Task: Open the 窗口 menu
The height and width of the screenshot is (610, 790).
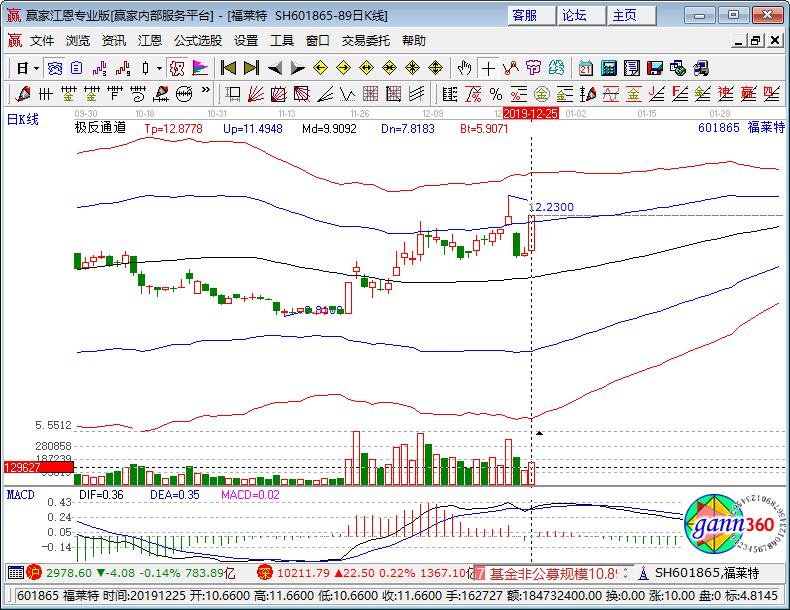Action: pyautogui.click(x=317, y=40)
